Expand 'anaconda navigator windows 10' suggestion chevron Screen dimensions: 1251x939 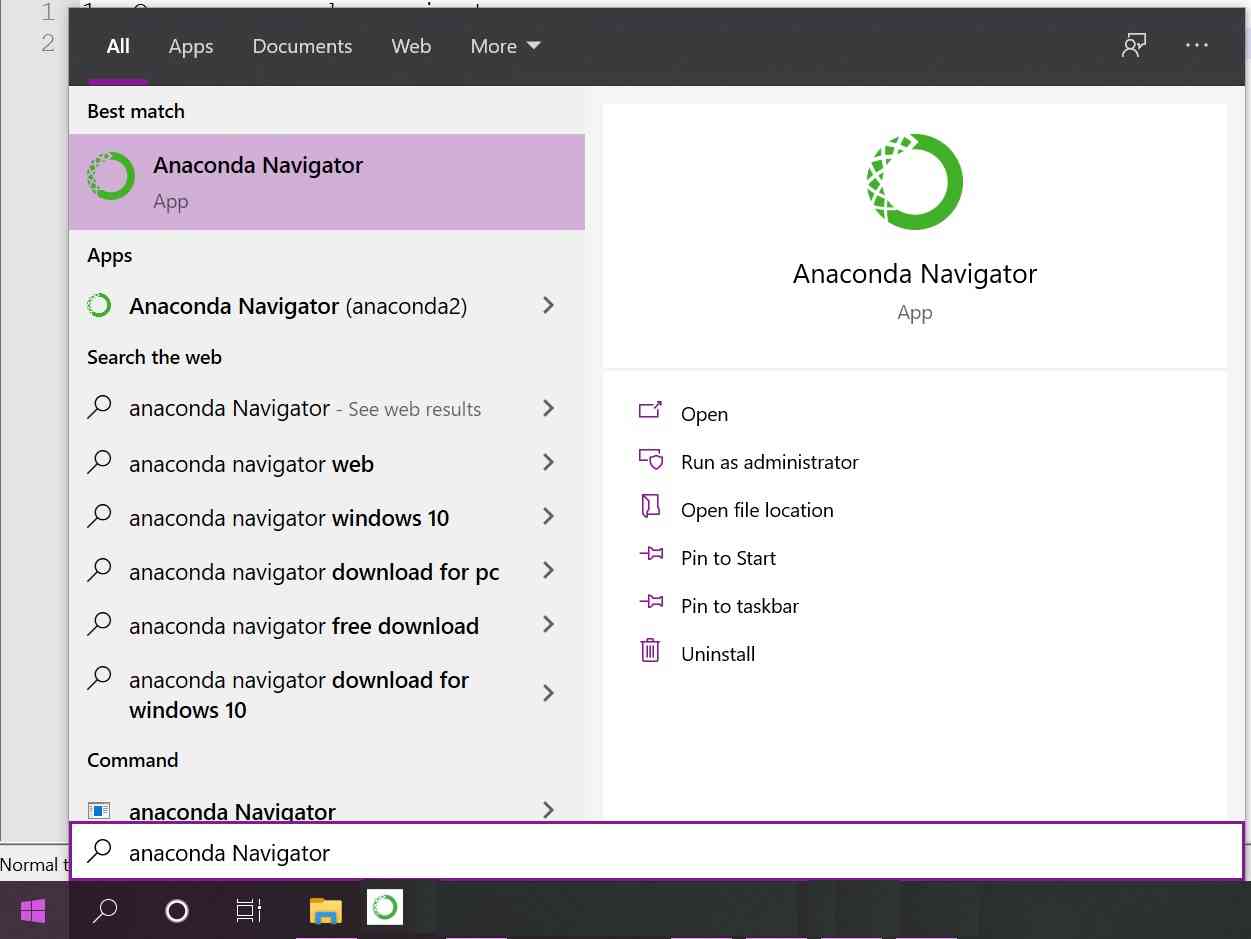pyautogui.click(x=548, y=516)
